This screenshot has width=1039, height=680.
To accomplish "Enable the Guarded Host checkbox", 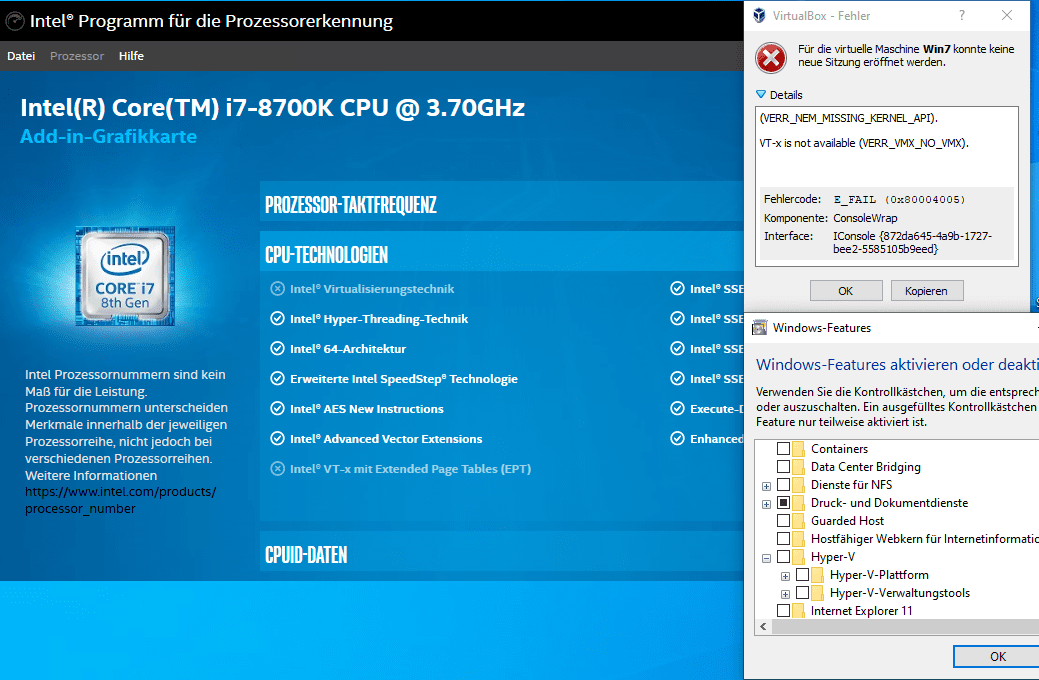I will (x=783, y=521).
